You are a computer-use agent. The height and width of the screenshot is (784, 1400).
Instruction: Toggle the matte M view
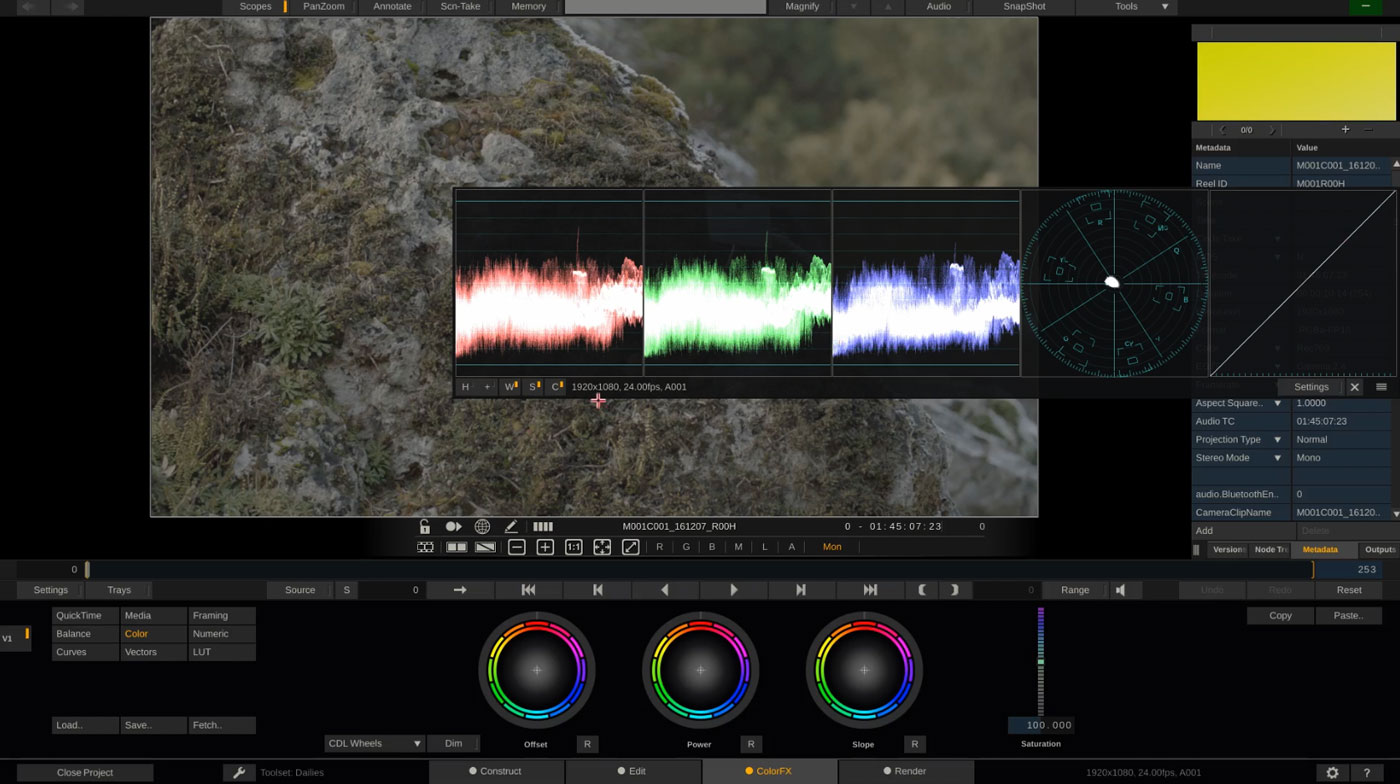pyautogui.click(x=738, y=547)
